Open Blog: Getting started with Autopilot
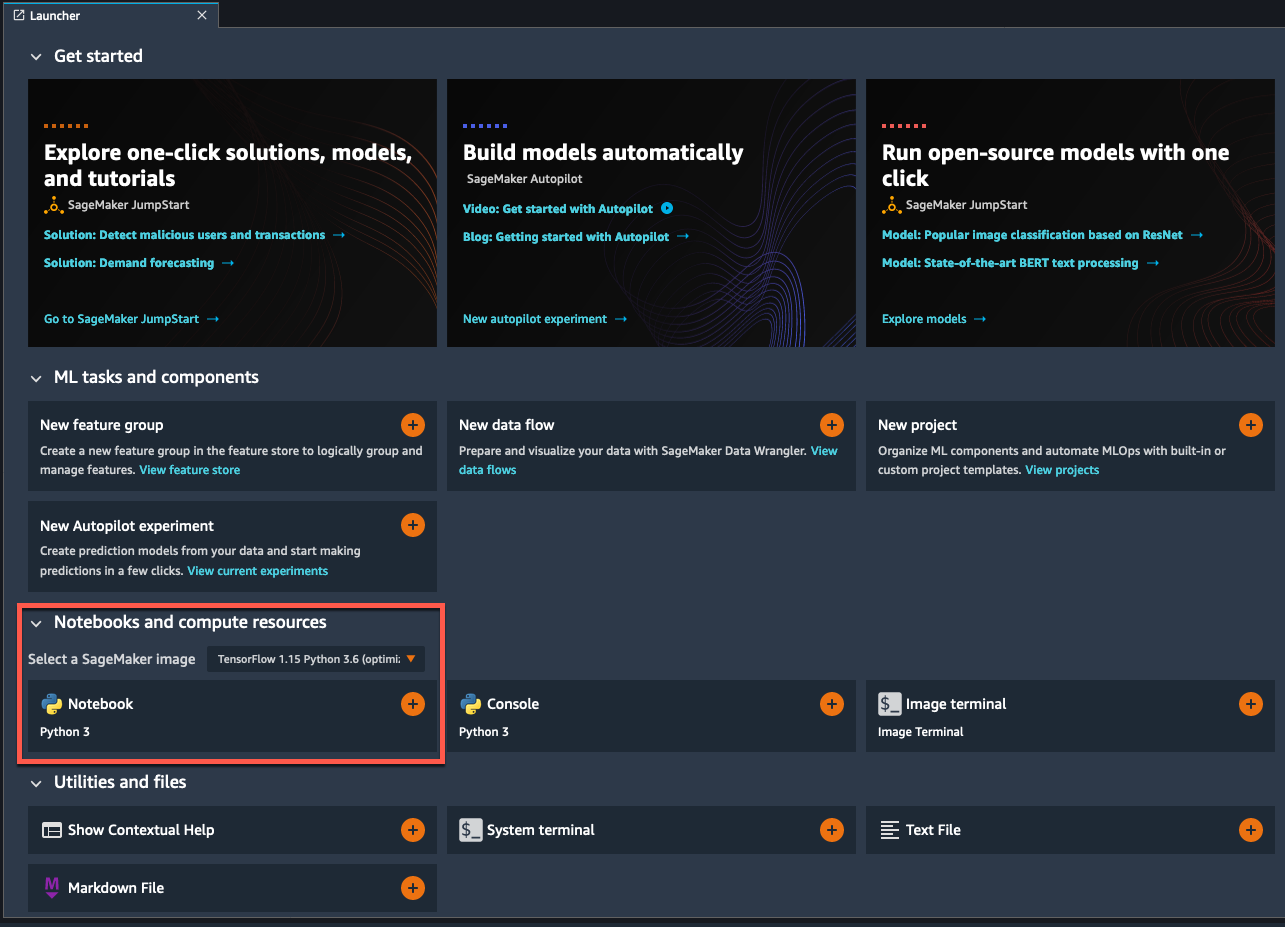This screenshot has height=927, width=1285. pyautogui.click(x=576, y=237)
